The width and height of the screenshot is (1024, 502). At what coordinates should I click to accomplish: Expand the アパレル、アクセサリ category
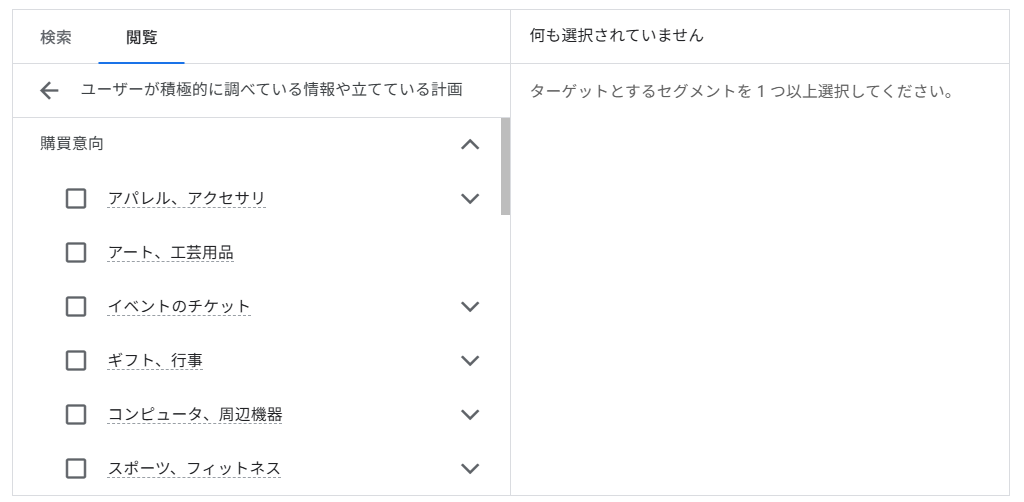(470, 199)
